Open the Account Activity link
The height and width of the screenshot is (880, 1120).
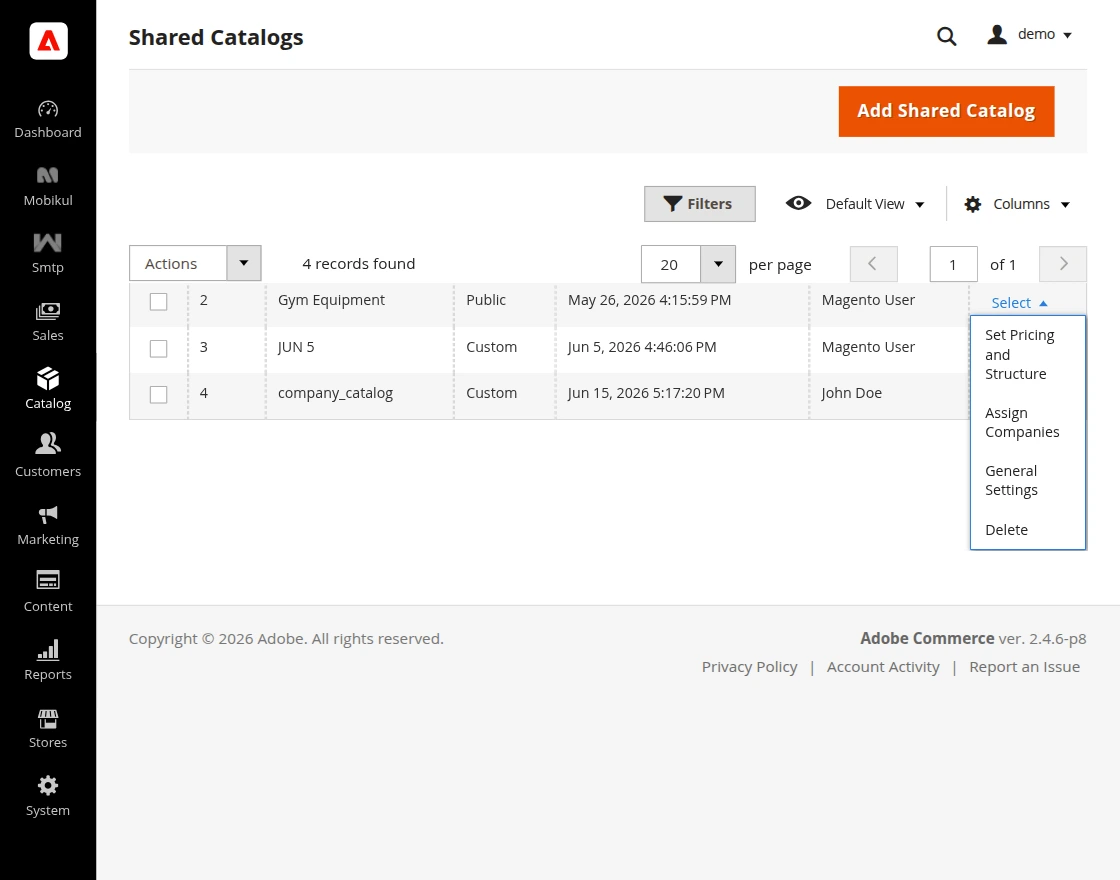[x=883, y=667]
